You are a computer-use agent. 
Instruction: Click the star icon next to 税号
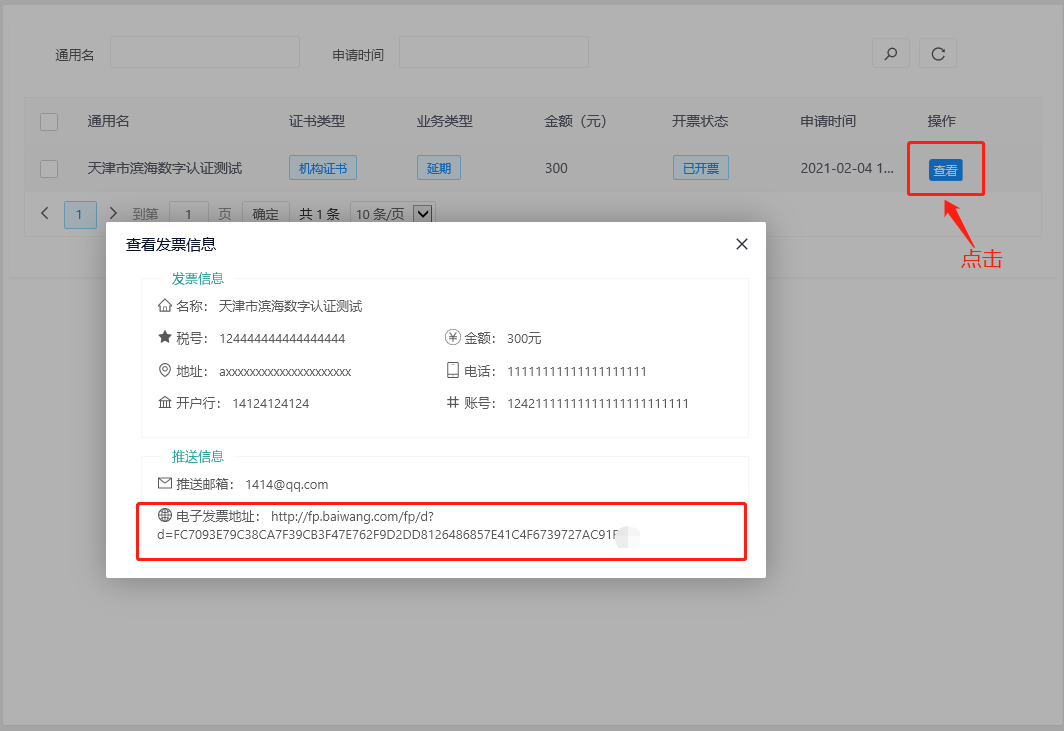[x=165, y=338]
